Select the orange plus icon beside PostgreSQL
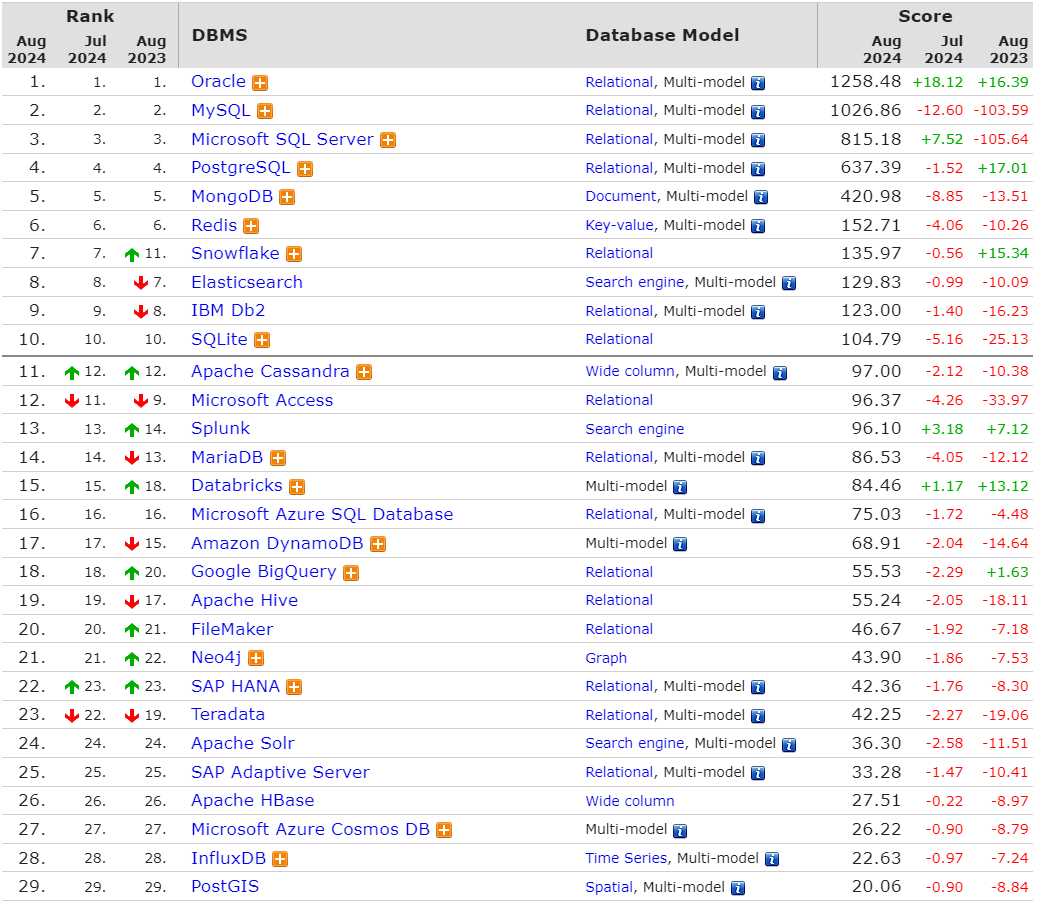 point(305,169)
